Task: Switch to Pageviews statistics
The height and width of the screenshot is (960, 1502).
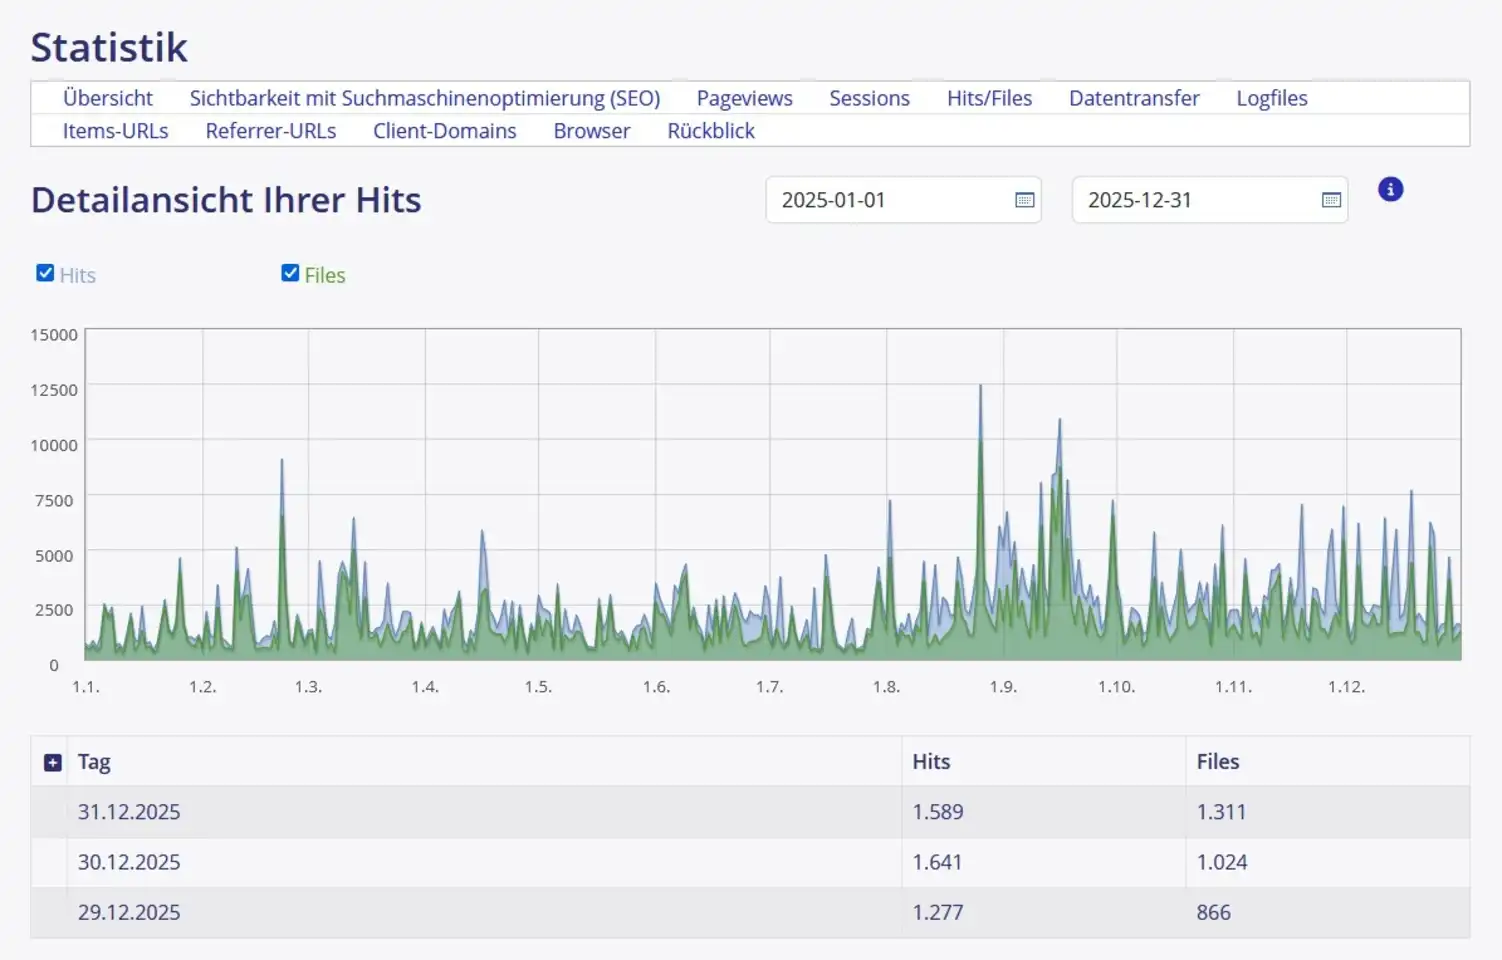Action: pyautogui.click(x=744, y=98)
